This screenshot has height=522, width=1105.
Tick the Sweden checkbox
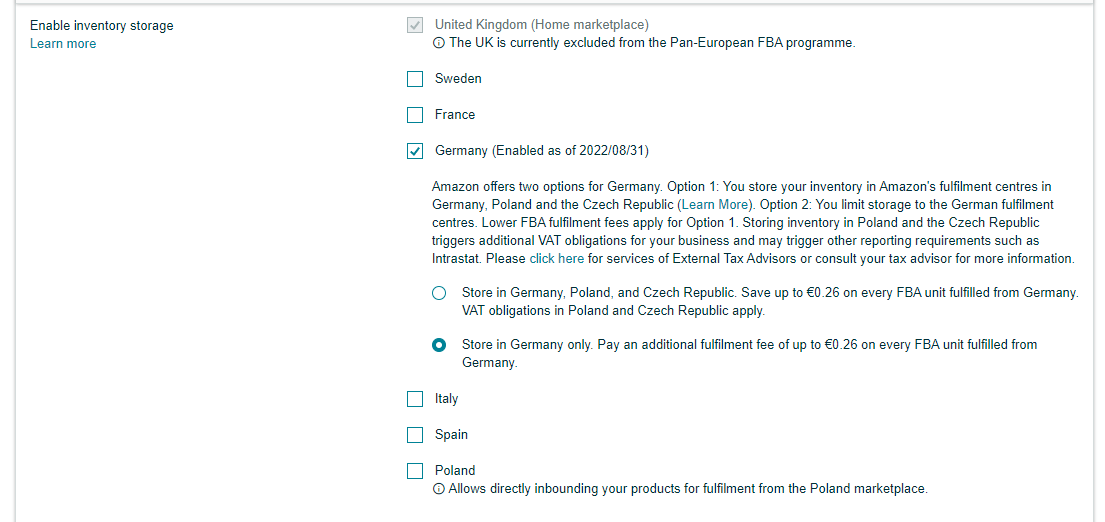[415, 79]
